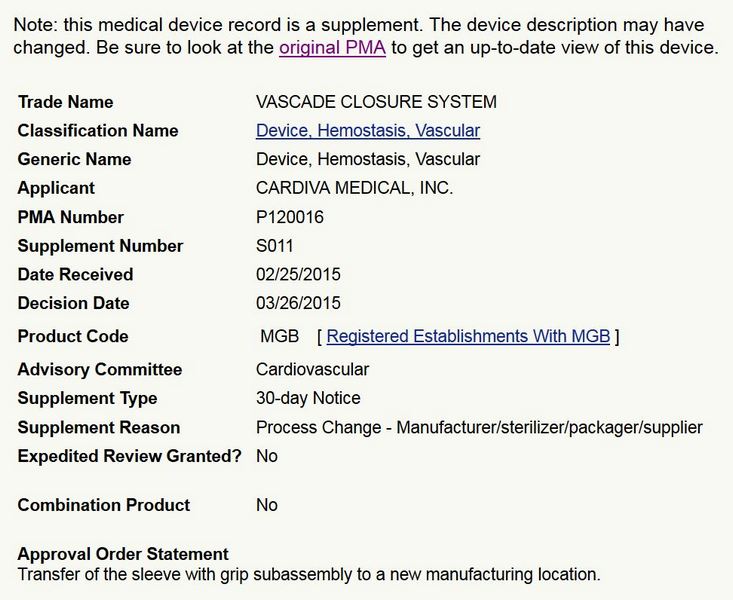Click the Expedited Review Granted label
The width and height of the screenshot is (733, 600).
130,456
